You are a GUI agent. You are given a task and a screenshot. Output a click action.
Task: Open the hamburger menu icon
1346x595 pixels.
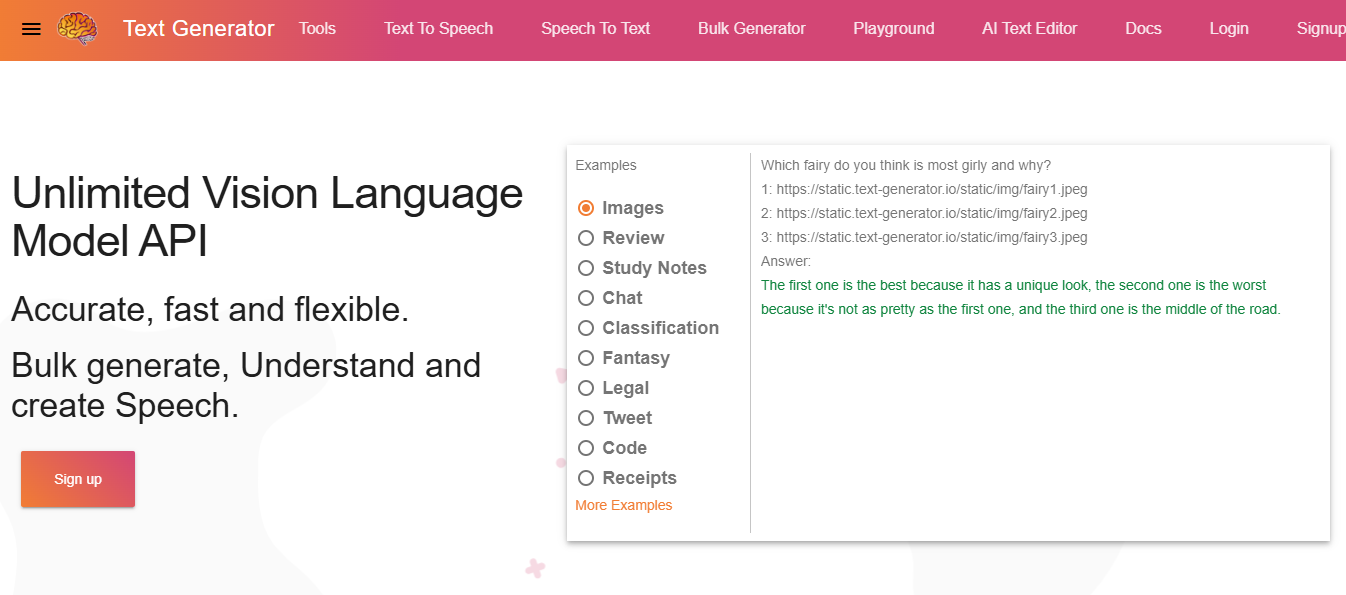coord(31,29)
